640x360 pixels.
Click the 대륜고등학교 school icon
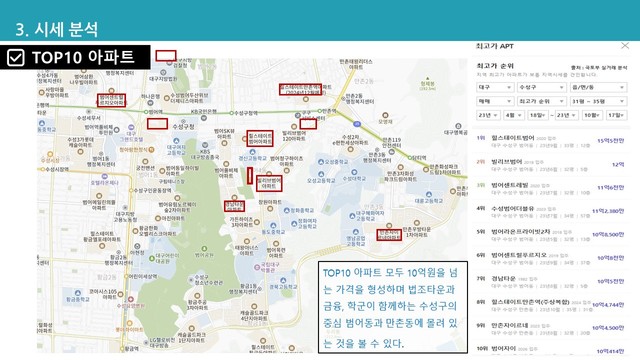point(429,195)
